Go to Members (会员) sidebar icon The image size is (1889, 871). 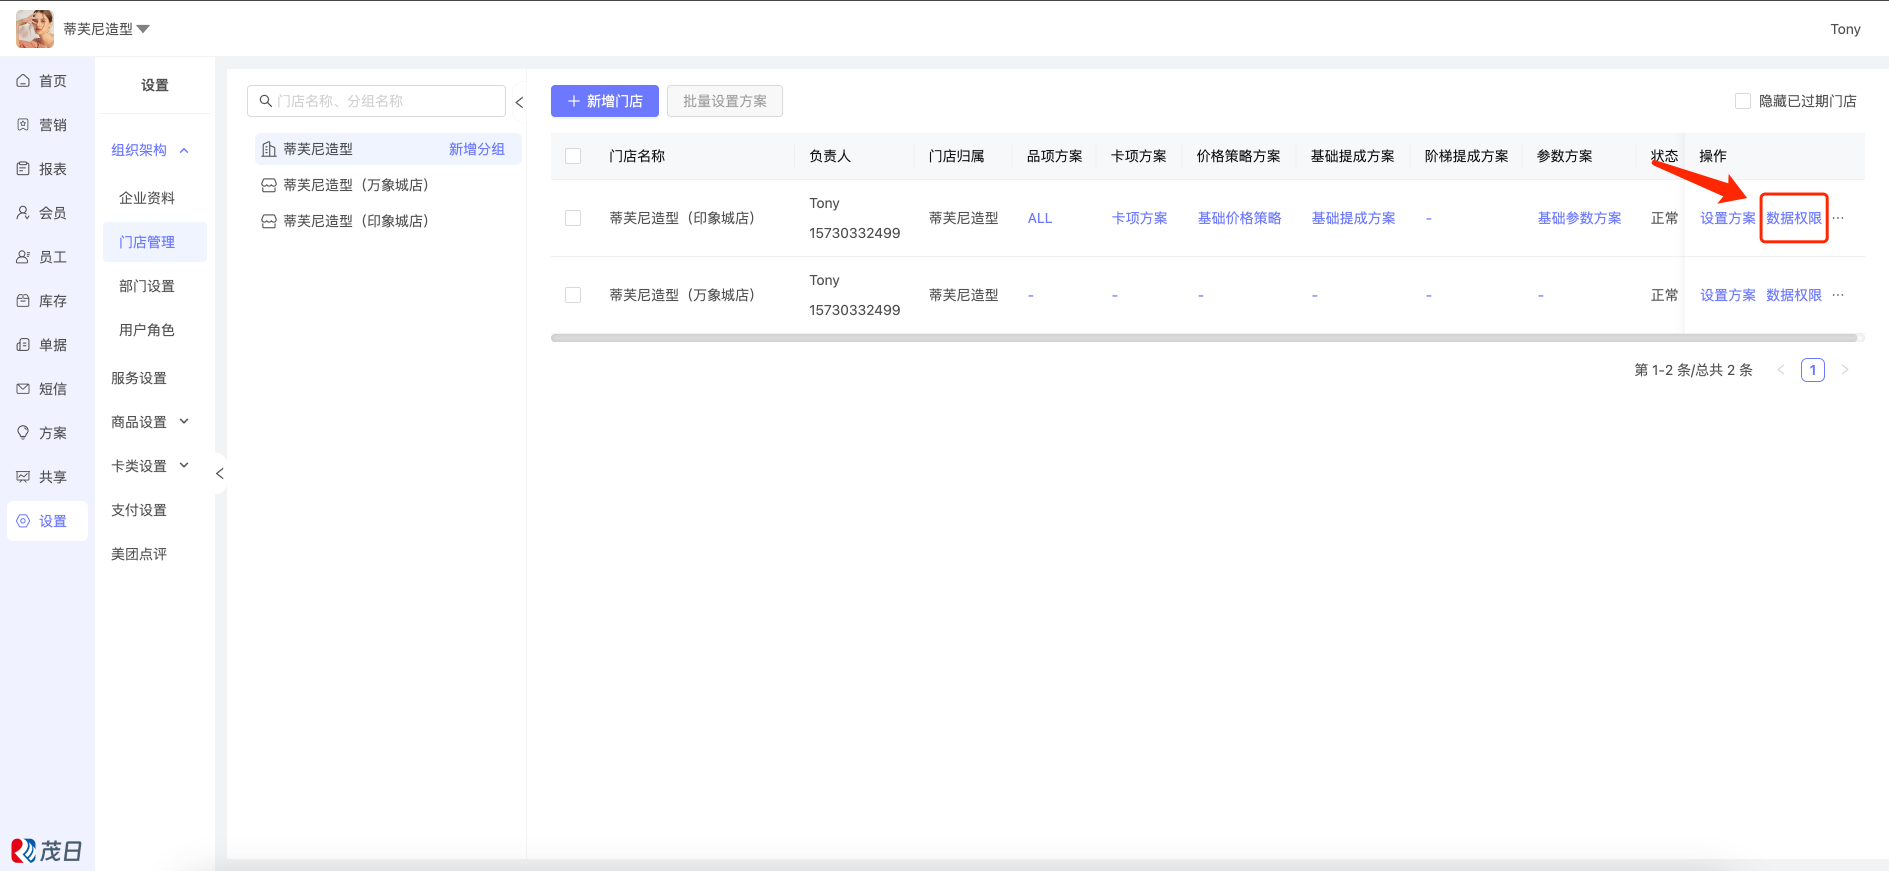[23, 213]
